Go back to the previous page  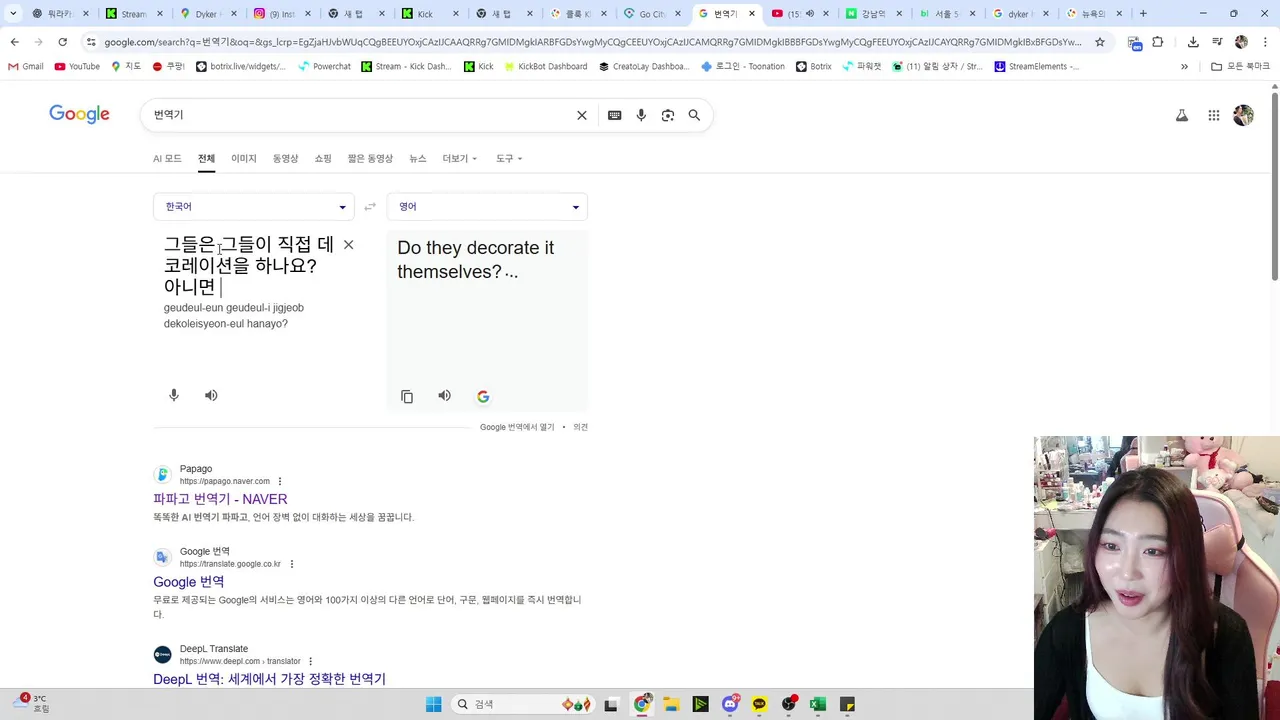(x=14, y=42)
